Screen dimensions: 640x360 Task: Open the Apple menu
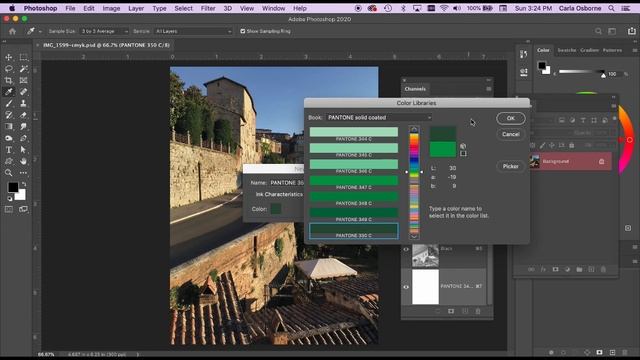coord(12,8)
